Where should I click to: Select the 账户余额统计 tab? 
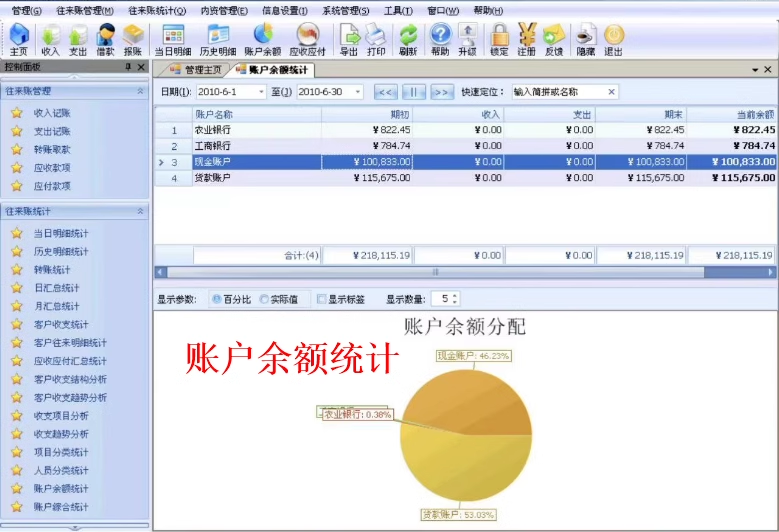(272, 70)
